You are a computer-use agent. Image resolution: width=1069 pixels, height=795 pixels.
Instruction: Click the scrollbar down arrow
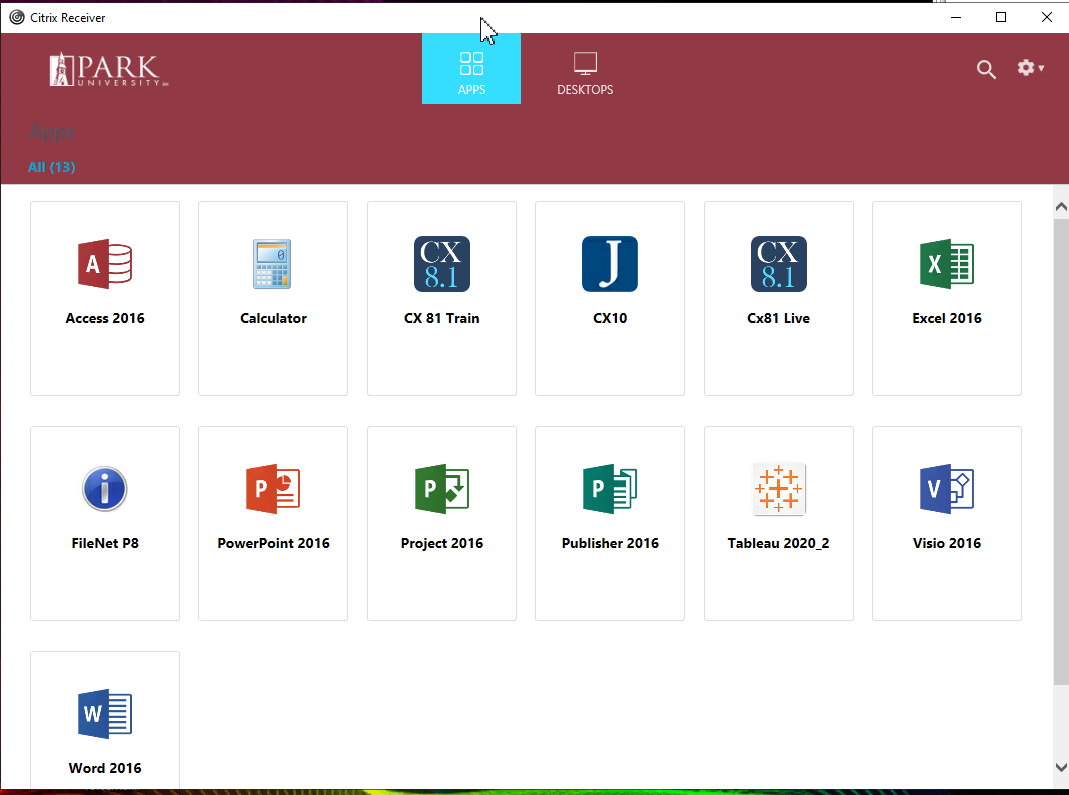coord(1061,767)
